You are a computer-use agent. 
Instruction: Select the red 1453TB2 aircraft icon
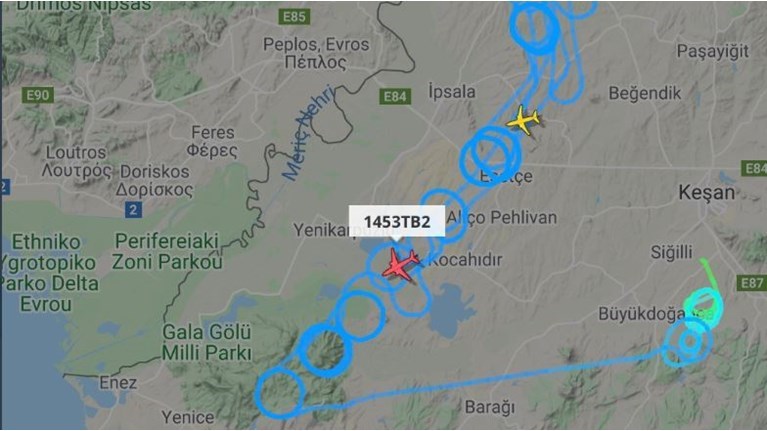point(400,265)
